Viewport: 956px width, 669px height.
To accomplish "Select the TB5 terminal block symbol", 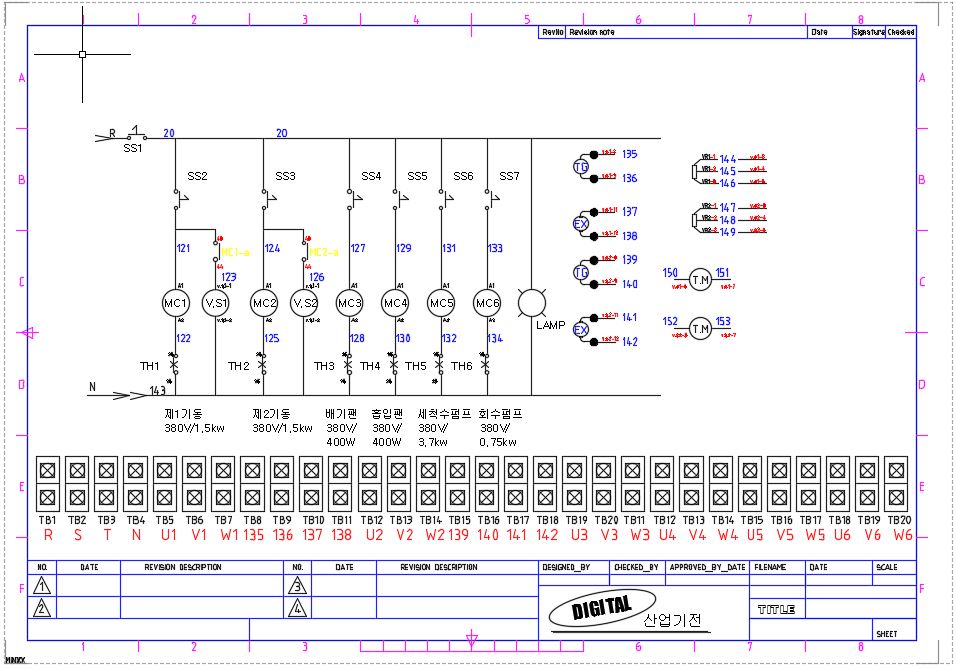I will tap(165, 484).
